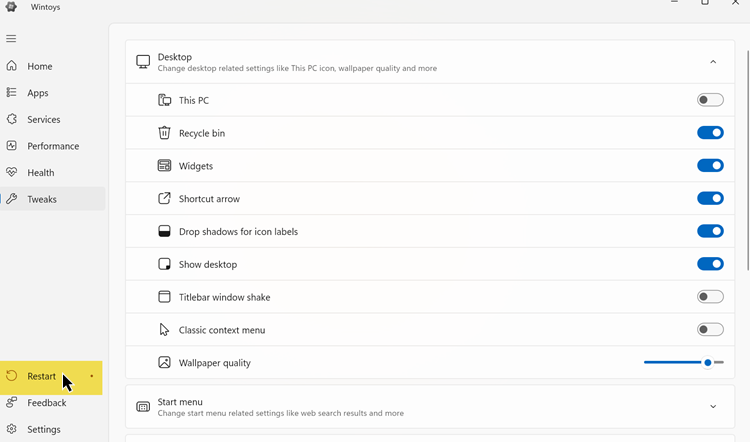Viewport: 750px width, 442px height.
Task: Open Feedback from the sidebar
Action: pos(46,403)
